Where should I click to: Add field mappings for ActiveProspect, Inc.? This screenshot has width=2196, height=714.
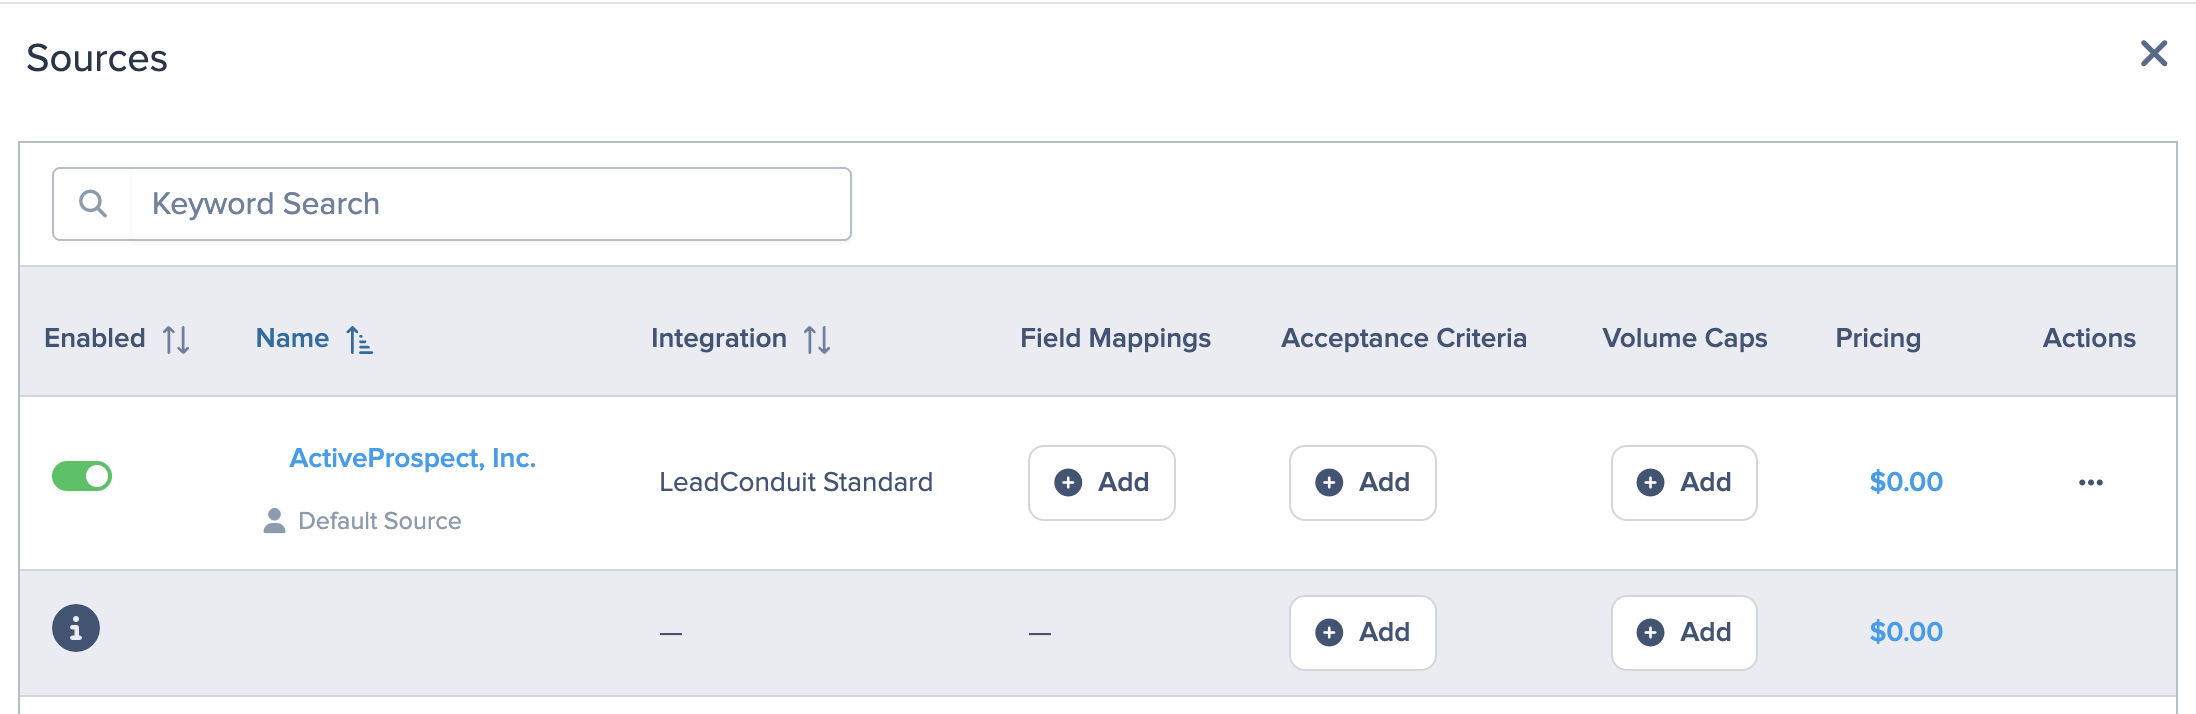click(x=1102, y=483)
